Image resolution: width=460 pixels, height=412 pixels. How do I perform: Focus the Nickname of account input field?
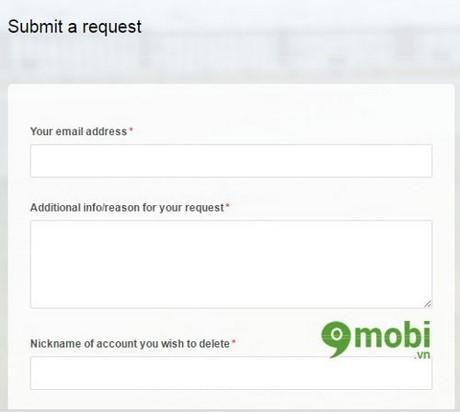(231, 373)
